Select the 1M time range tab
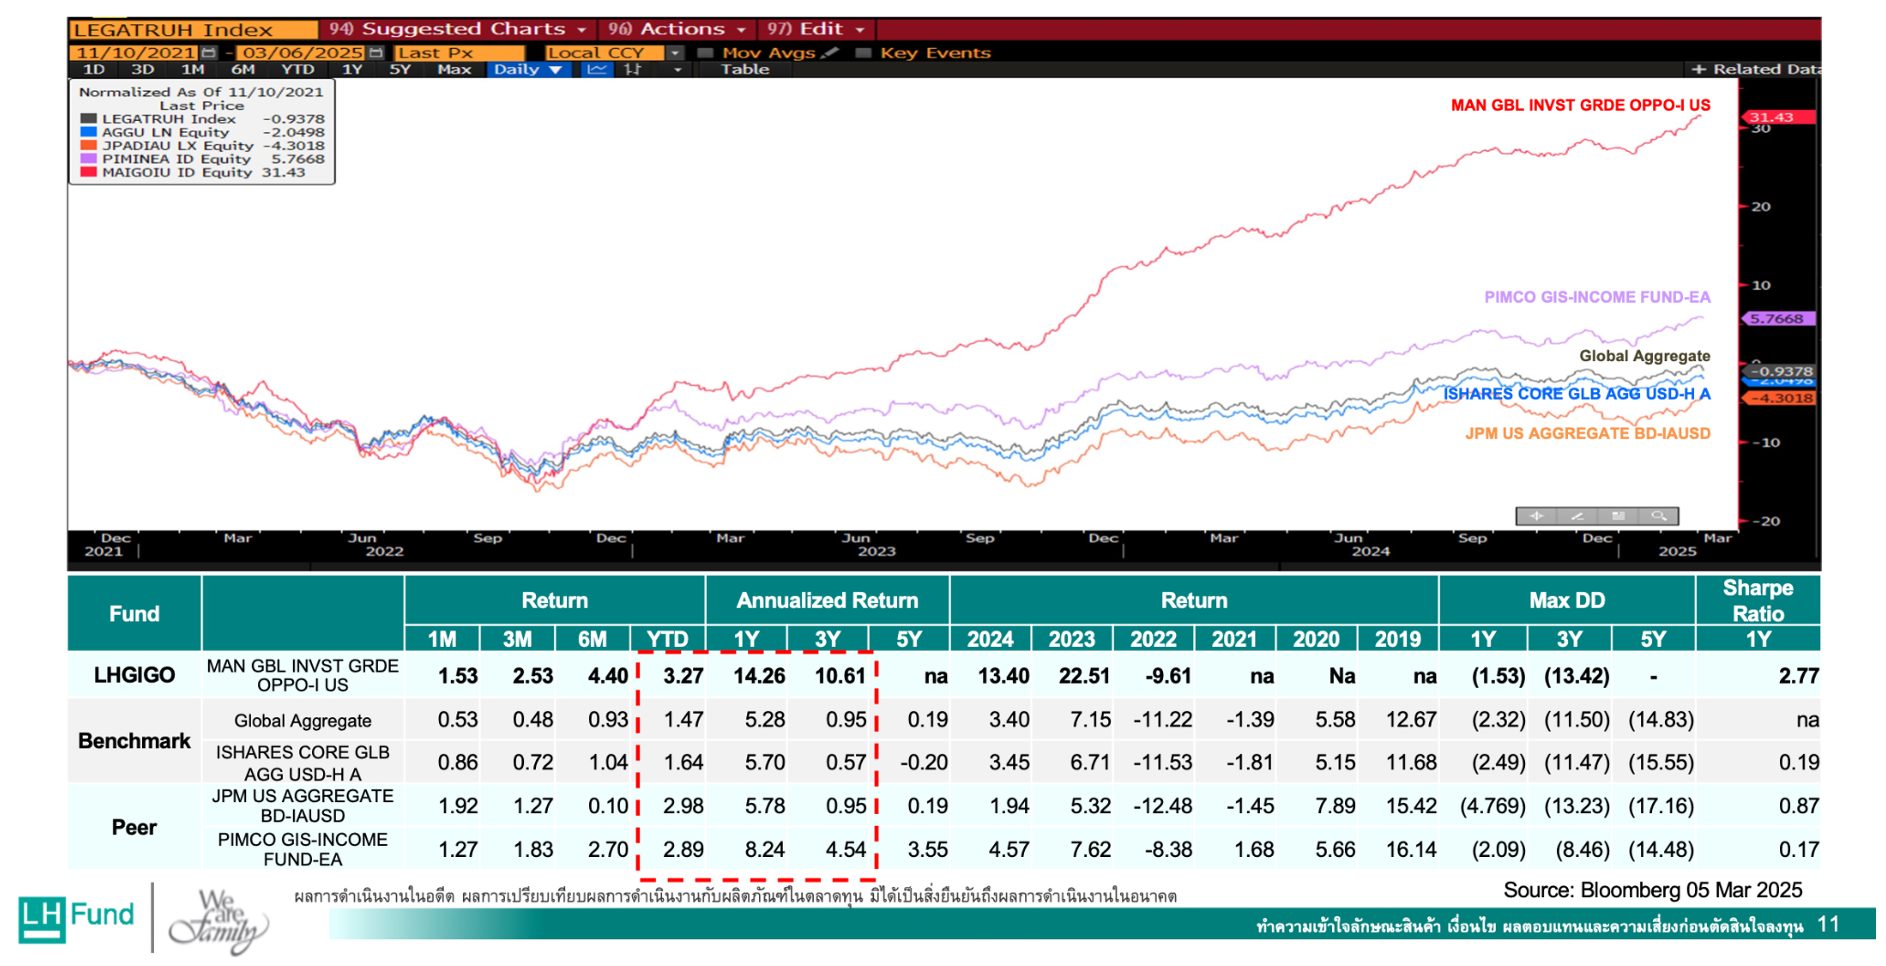This screenshot has width=1886, height=966. 193,69
